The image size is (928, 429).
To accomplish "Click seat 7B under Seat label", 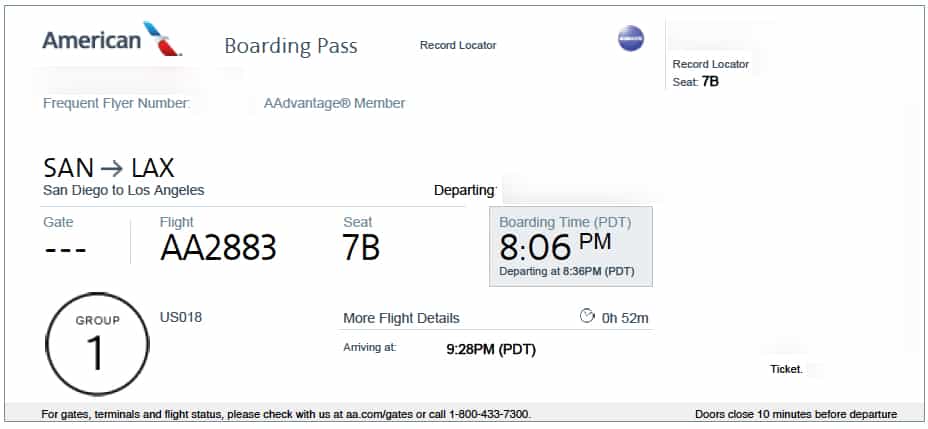I will tap(361, 247).
